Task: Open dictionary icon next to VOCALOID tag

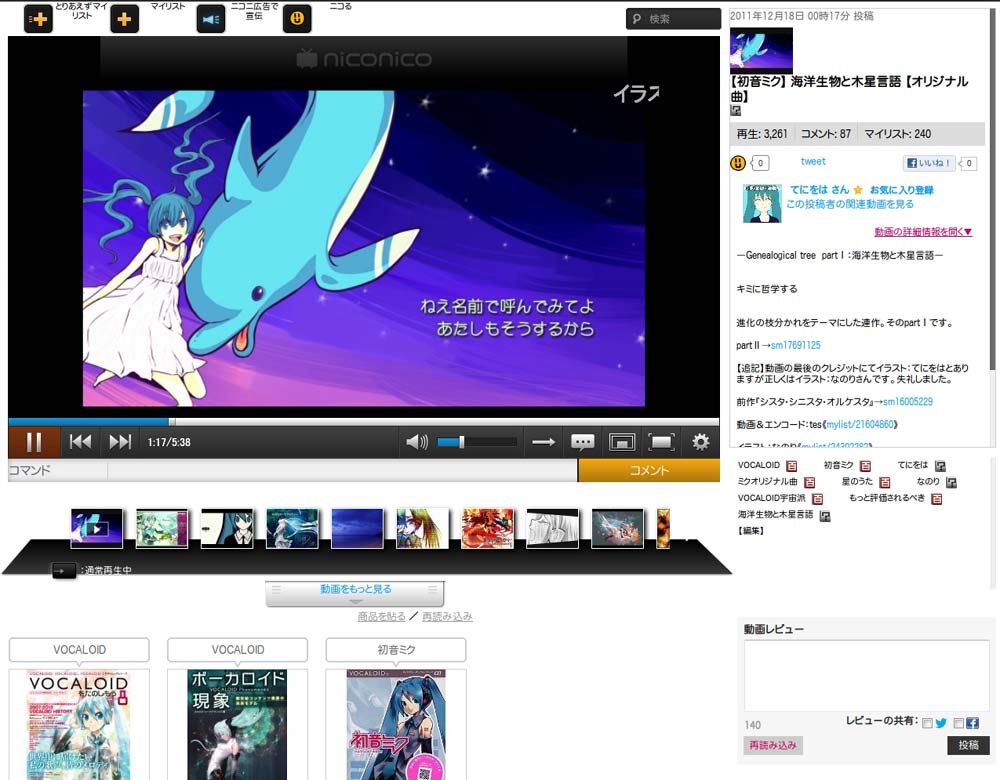Action: pos(791,466)
